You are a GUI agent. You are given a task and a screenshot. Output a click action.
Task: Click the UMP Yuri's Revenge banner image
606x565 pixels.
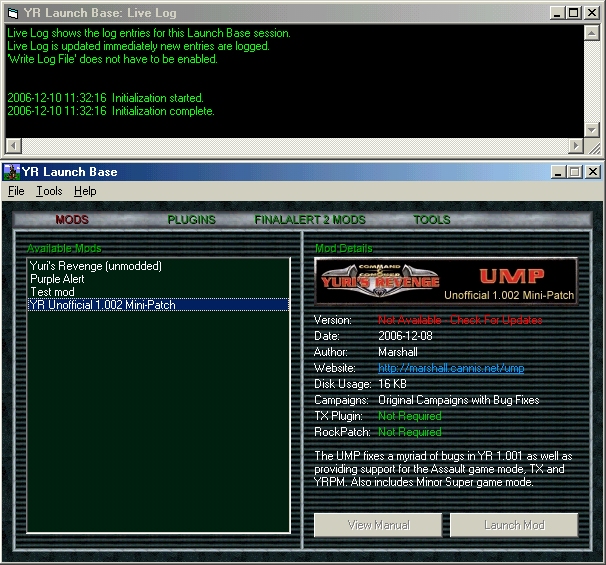click(x=445, y=281)
